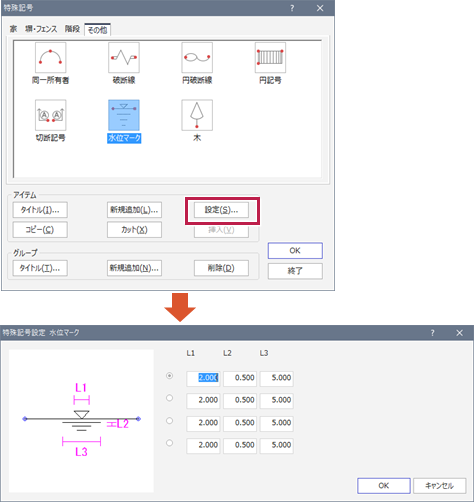Select the 円破断線 symbol icon

coord(197,57)
